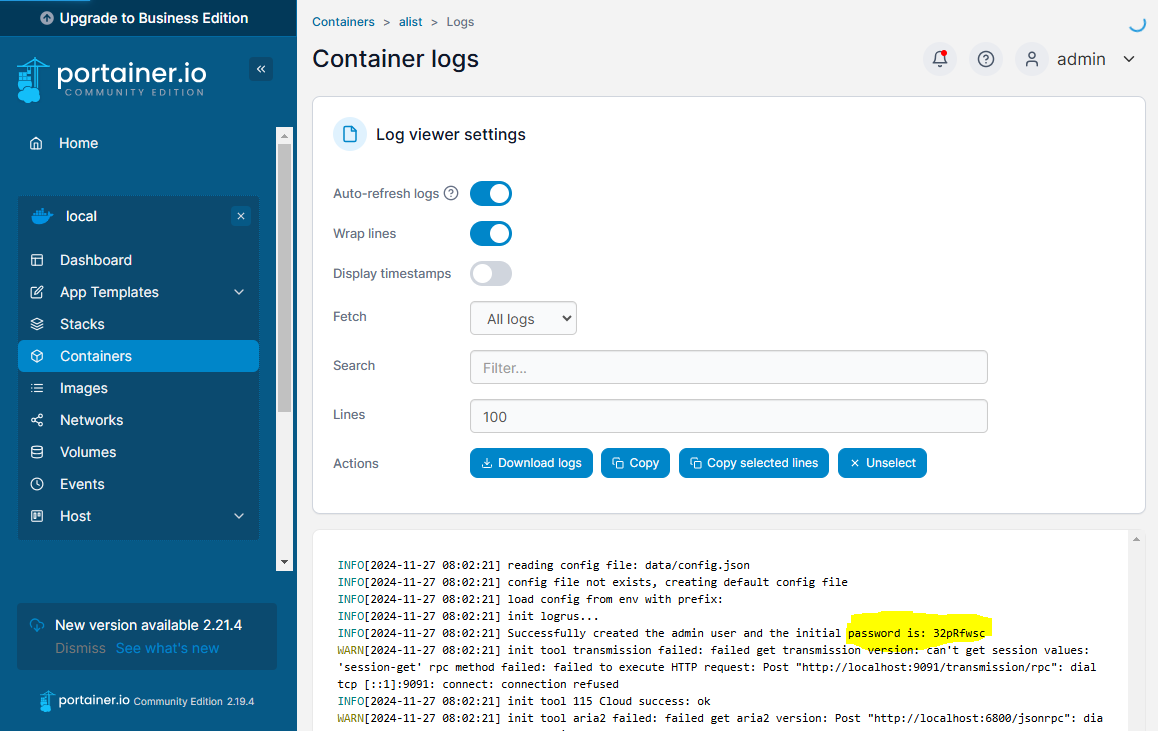Go back to Containers via breadcrumb
Viewport: 1158px width, 731px height.
click(x=345, y=21)
